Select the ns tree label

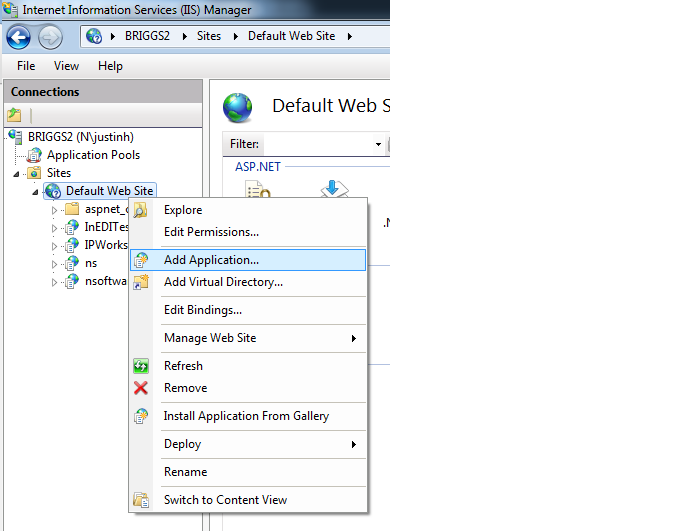point(91,263)
